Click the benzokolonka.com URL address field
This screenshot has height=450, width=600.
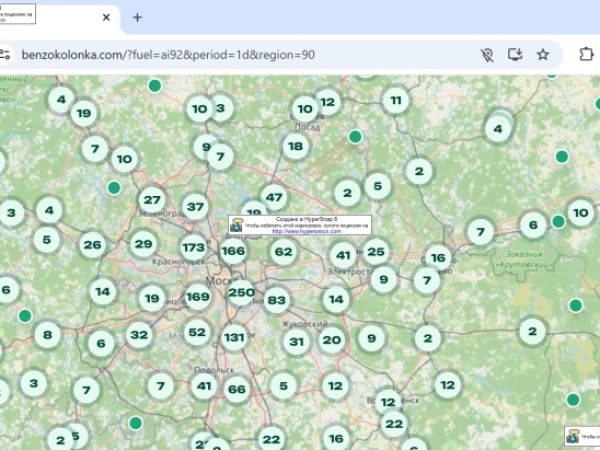168,55
